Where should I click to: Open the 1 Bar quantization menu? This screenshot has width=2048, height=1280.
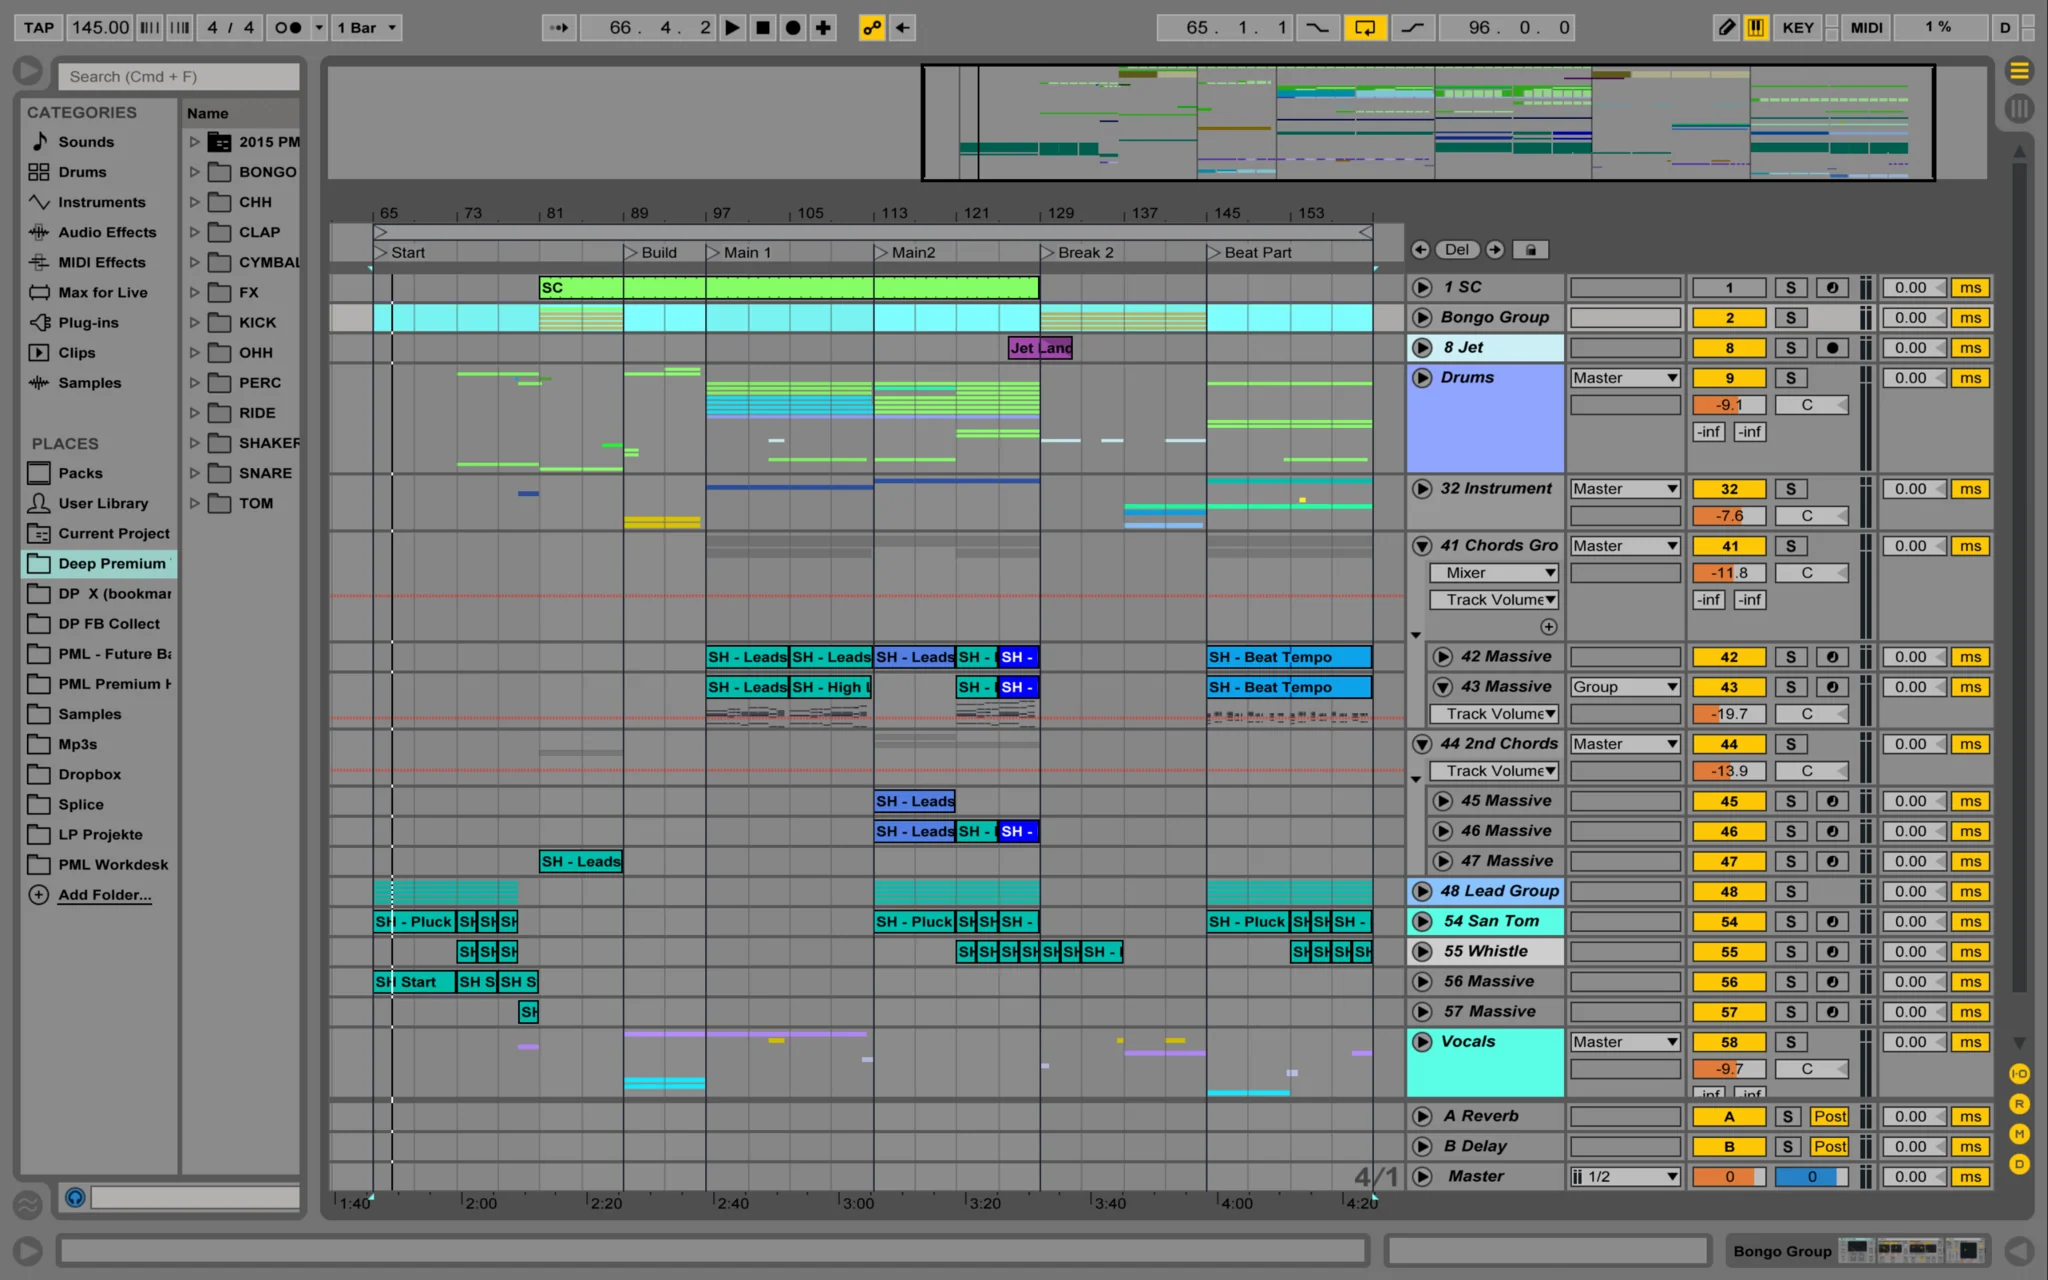pos(367,28)
